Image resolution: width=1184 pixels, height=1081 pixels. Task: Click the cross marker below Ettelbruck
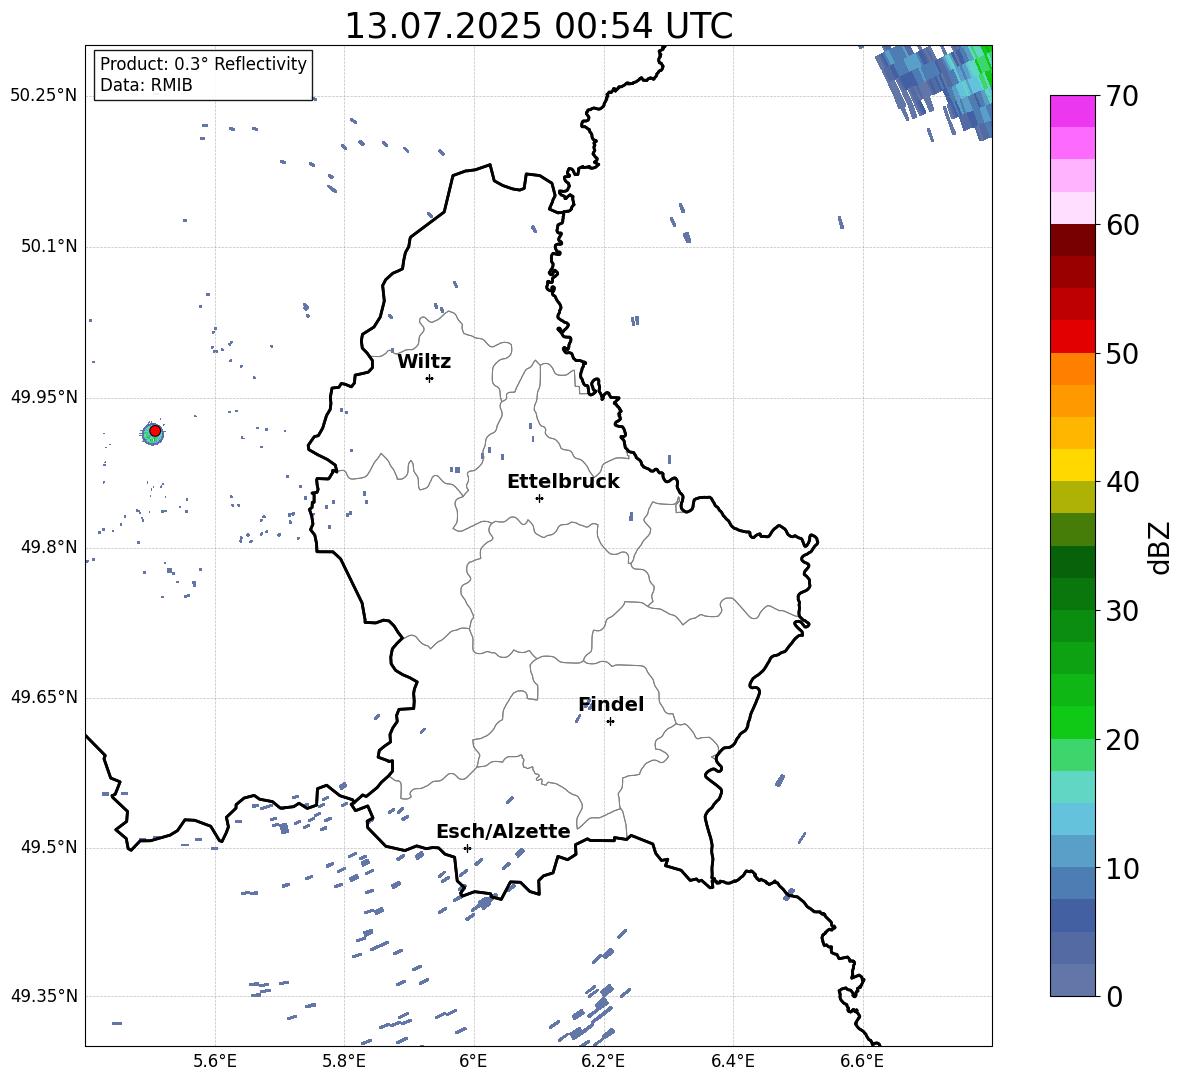coord(539,498)
